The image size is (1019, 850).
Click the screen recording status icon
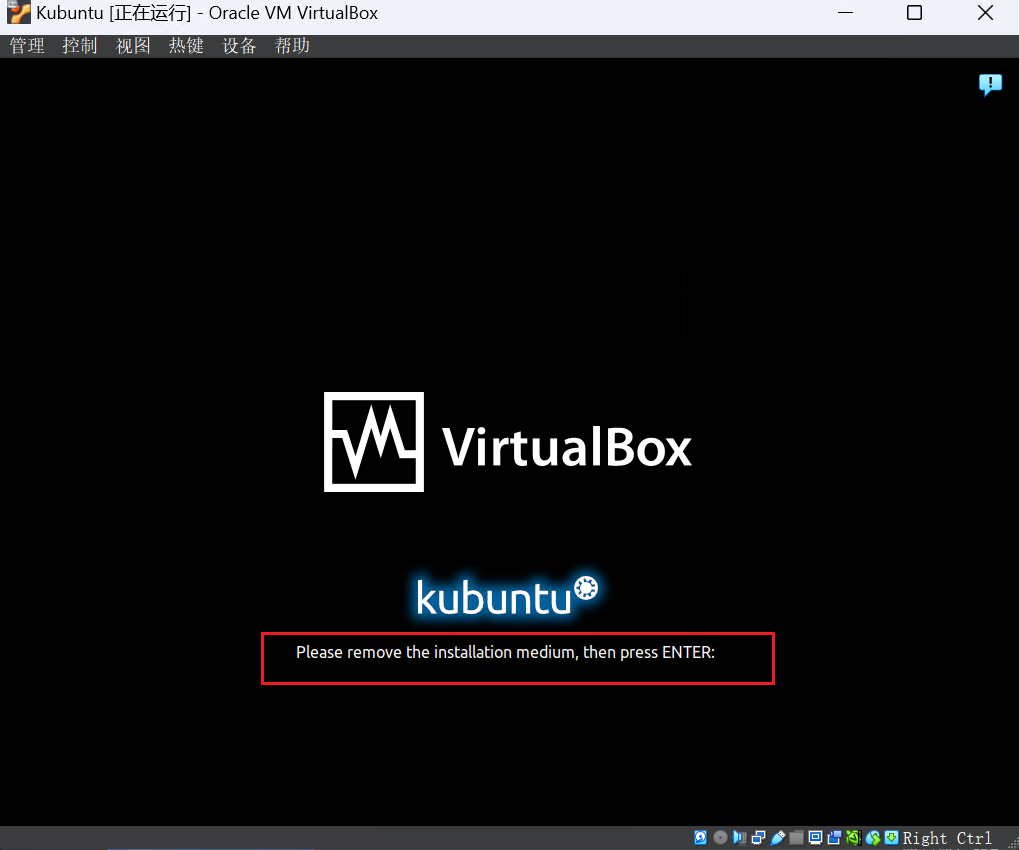[x=834, y=838]
